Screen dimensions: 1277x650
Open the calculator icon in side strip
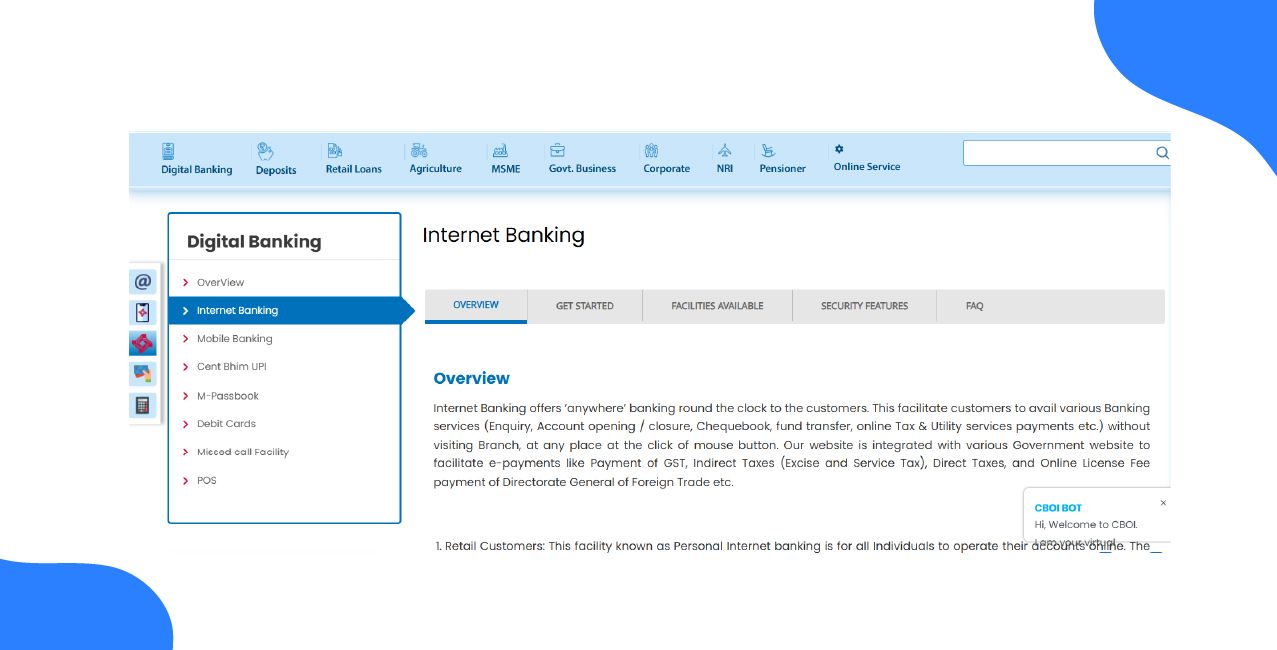point(143,405)
